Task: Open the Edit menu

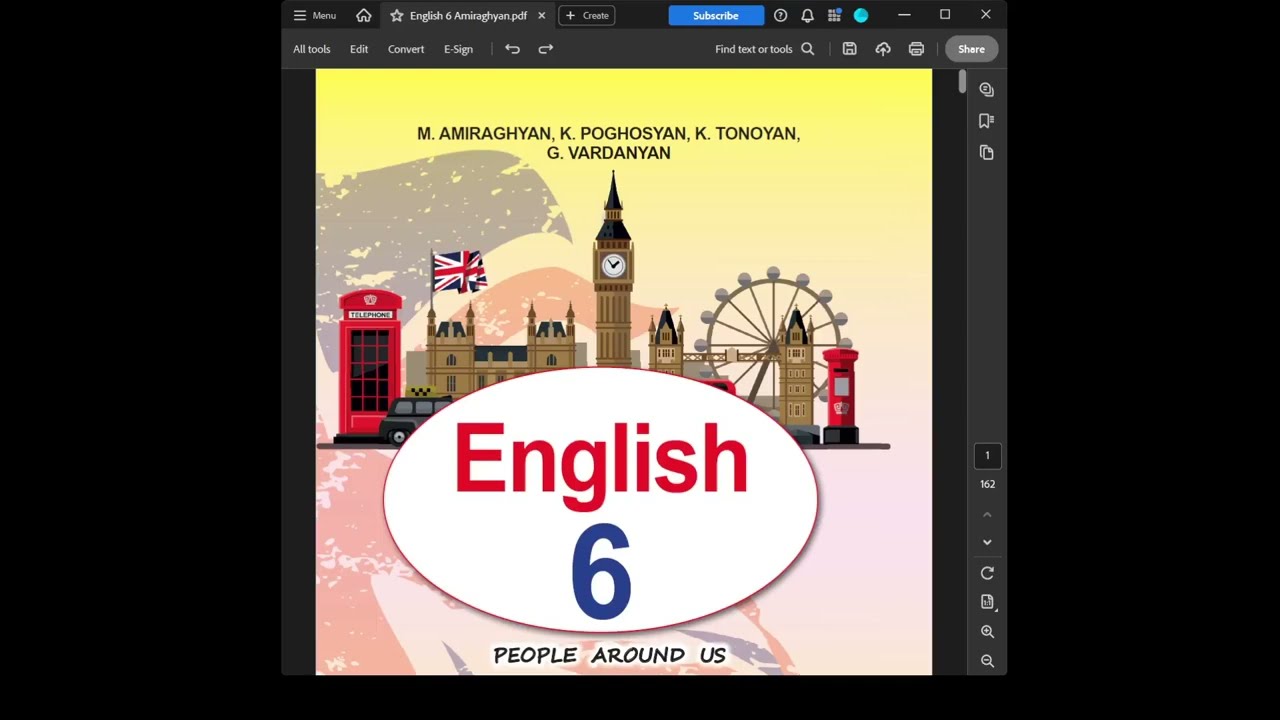Action: pyautogui.click(x=359, y=49)
